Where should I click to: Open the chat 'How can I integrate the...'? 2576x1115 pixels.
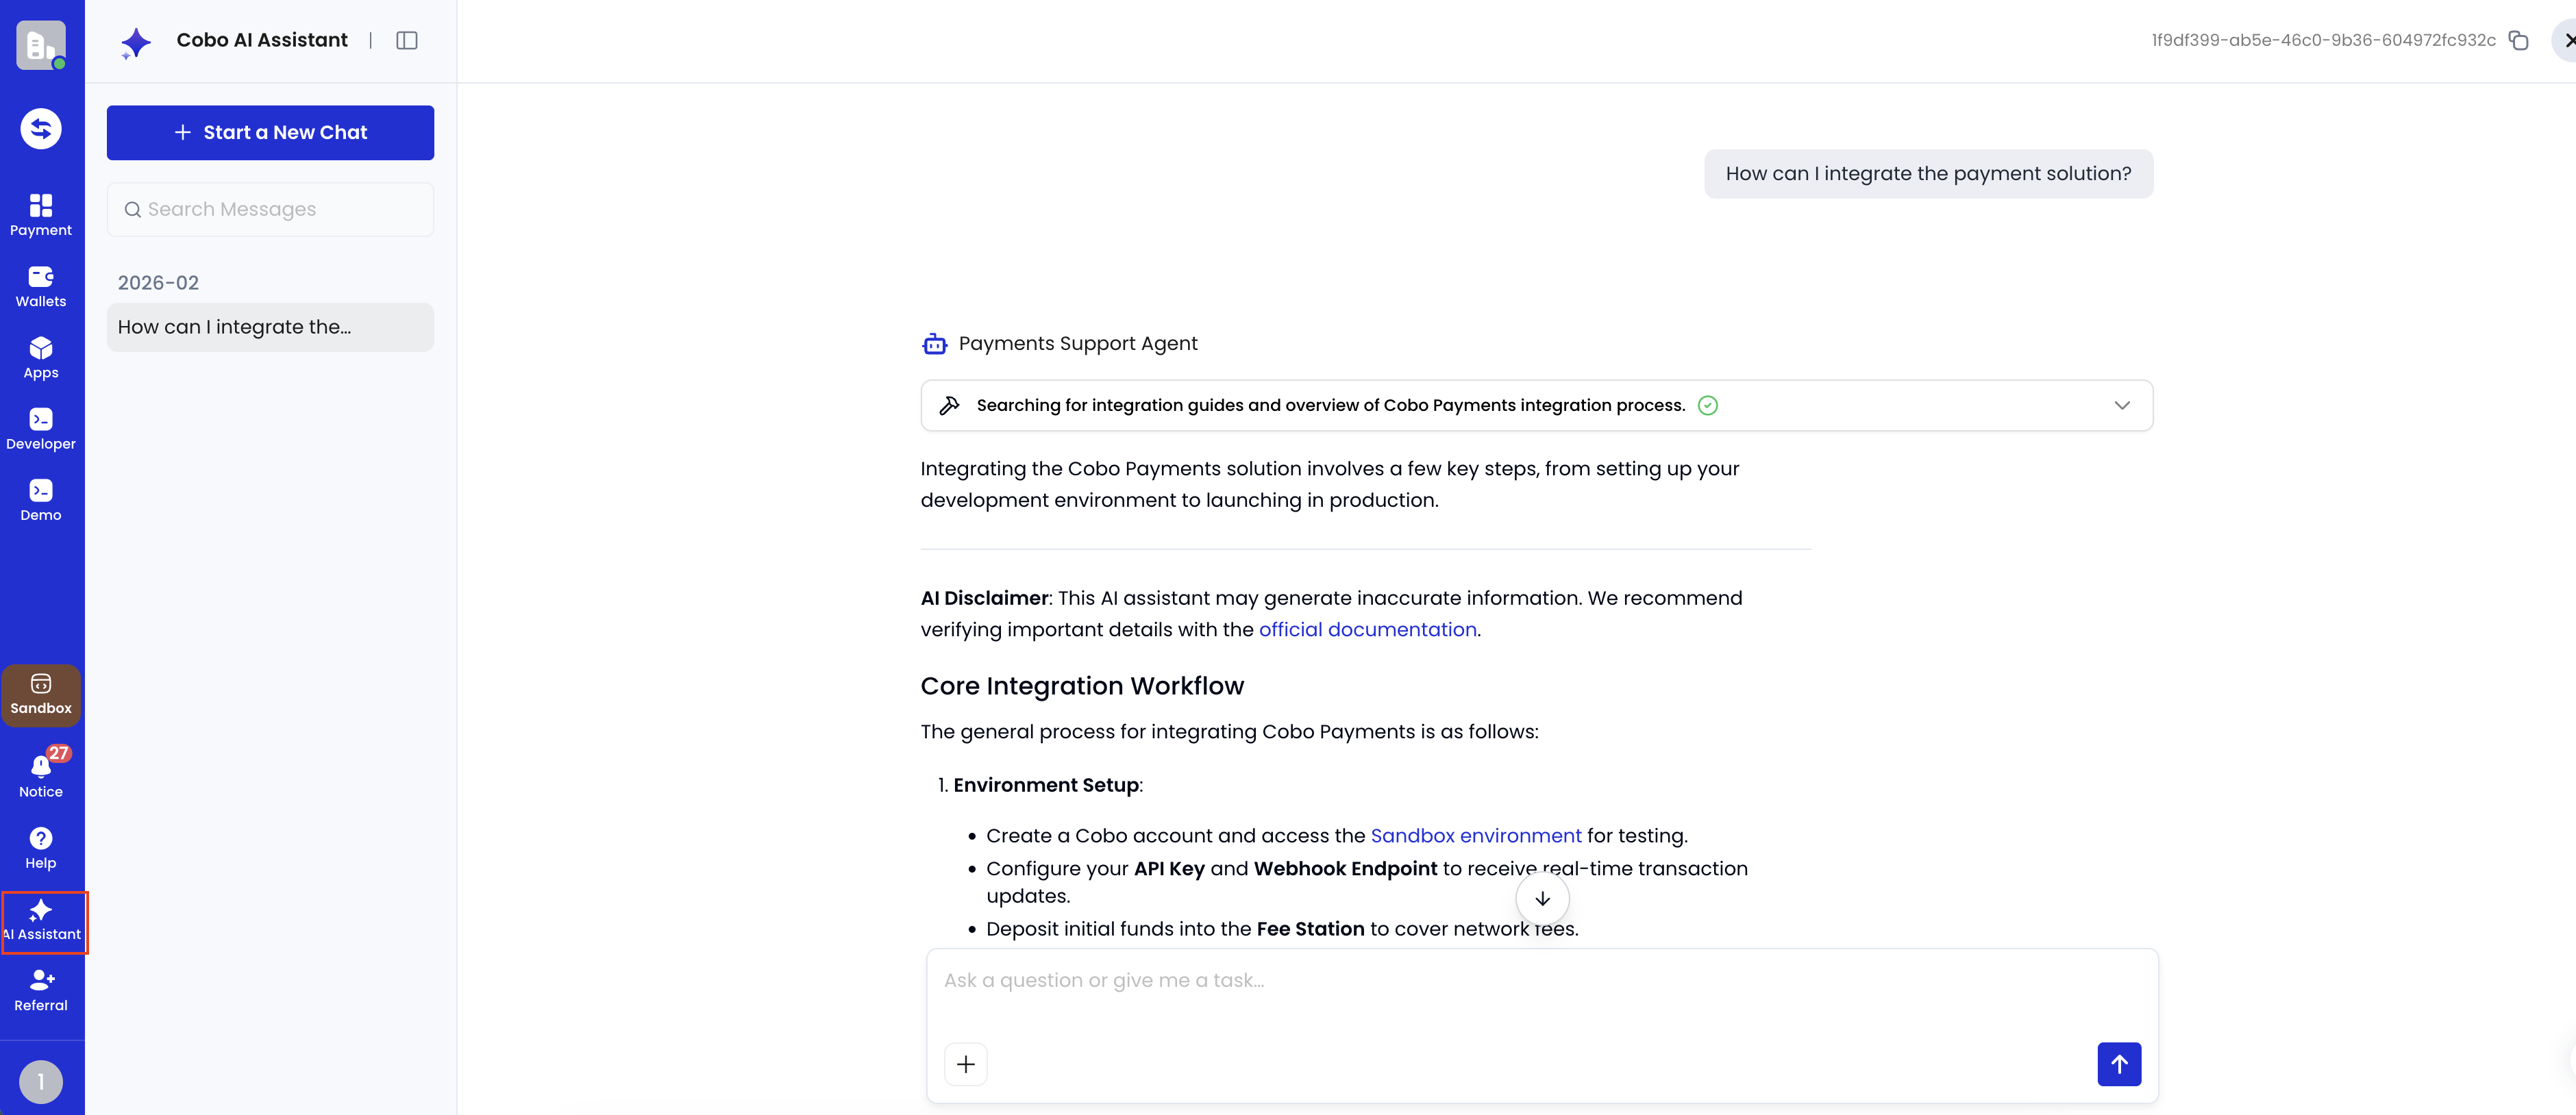point(269,327)
